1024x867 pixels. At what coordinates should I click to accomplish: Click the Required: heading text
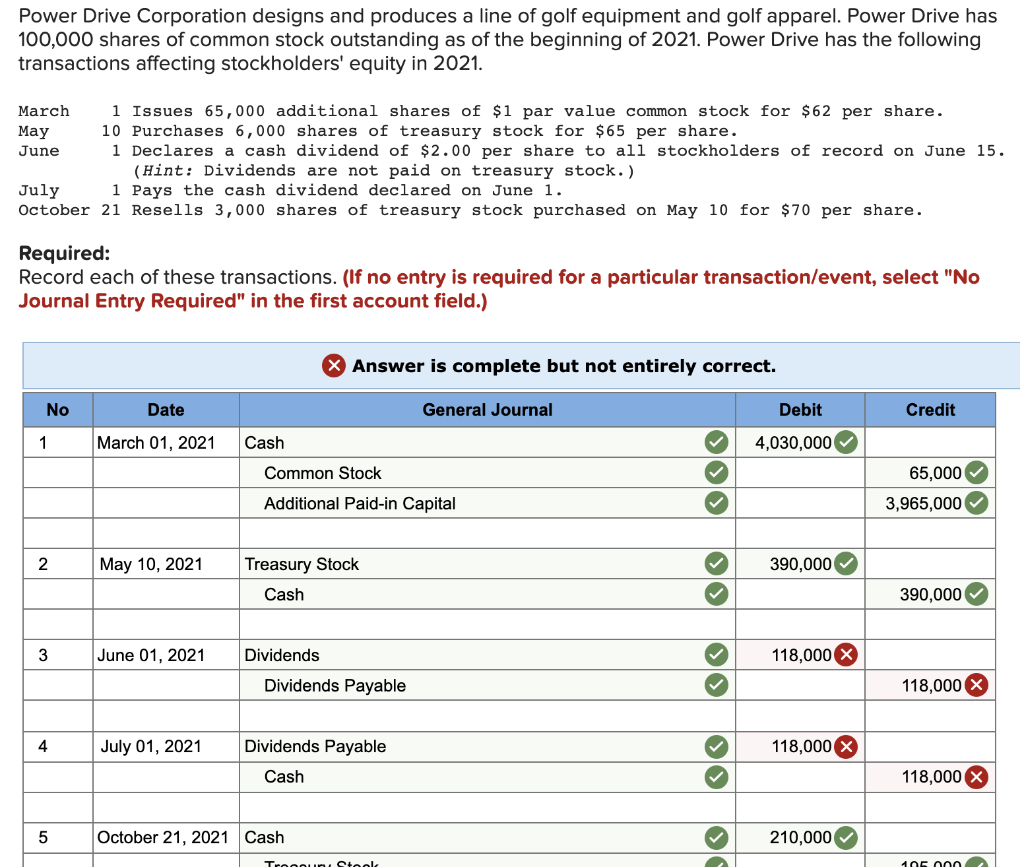(x=64, y=253)
